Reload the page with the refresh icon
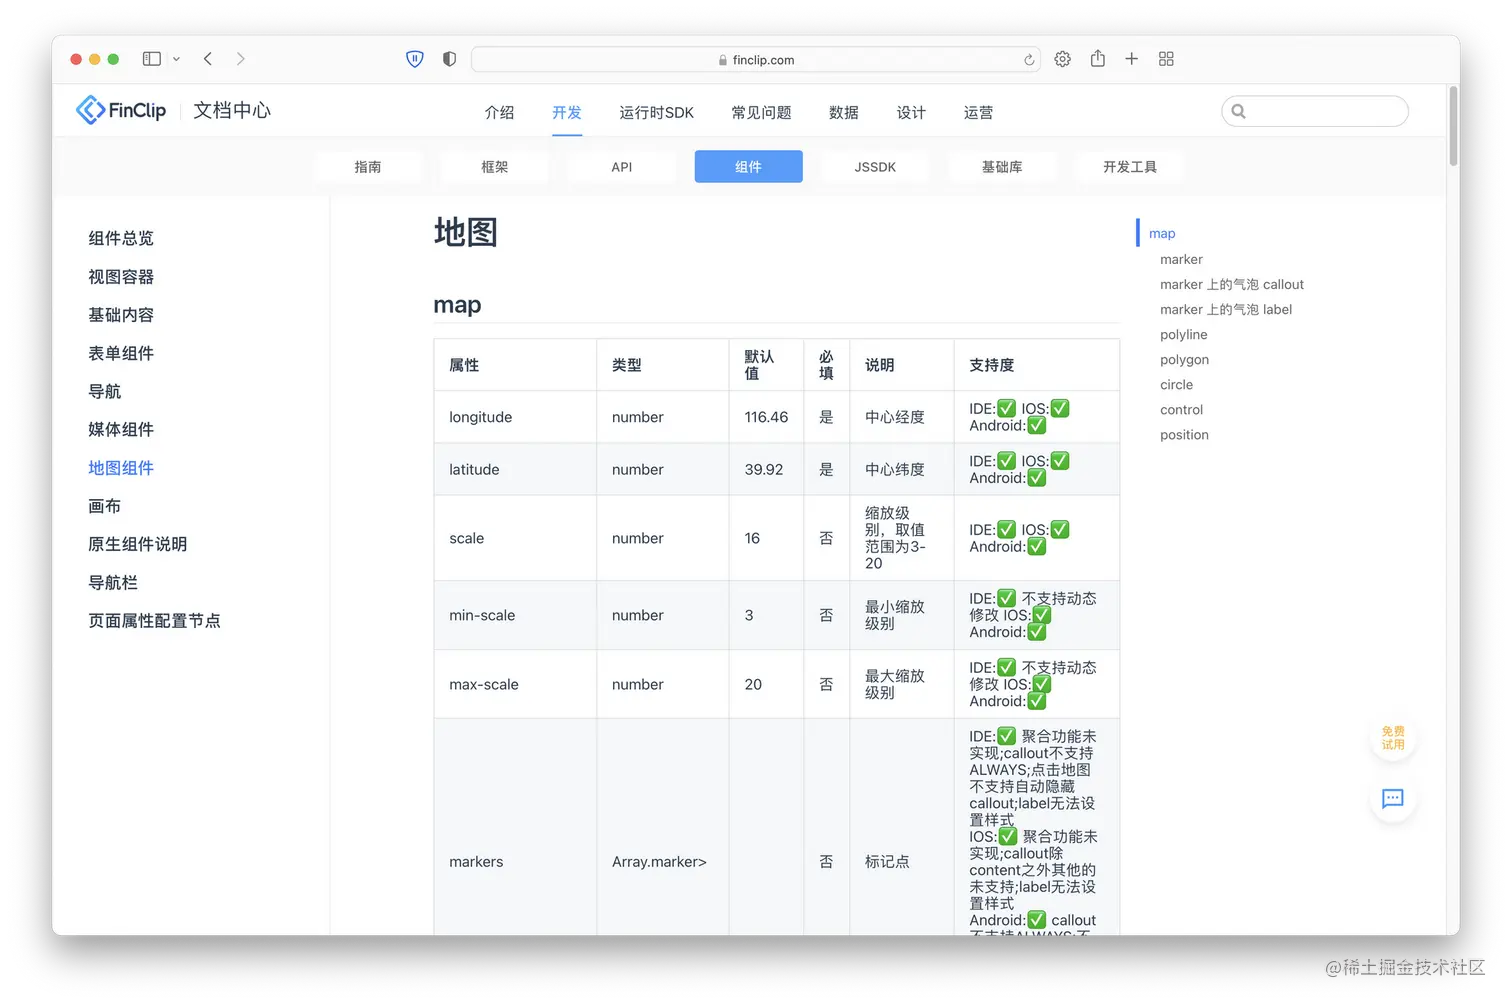The height and width of the screenshot is (1004, 1512). tap(1029, 60)
